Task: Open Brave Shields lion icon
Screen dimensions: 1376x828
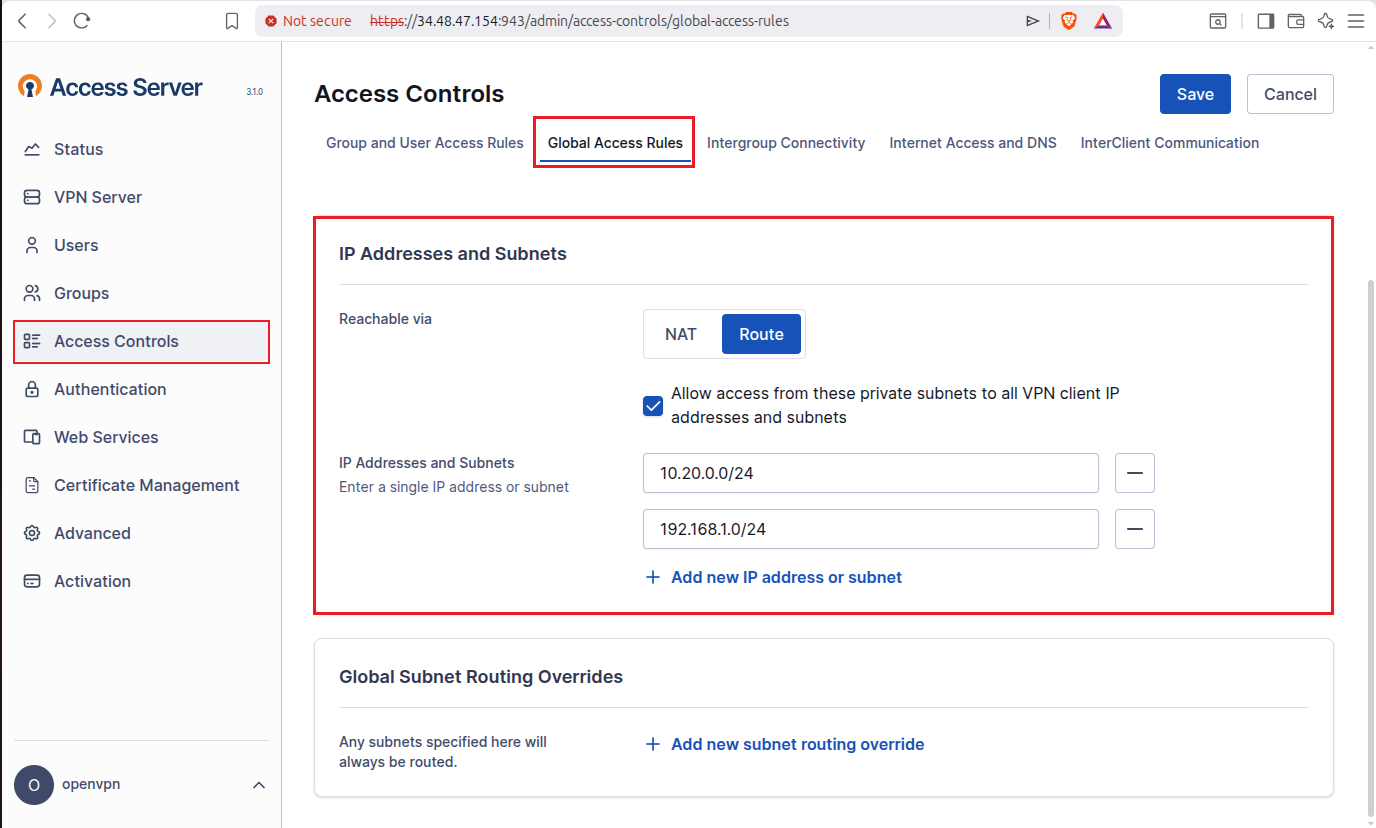Action: click(x=1069, y=21)
